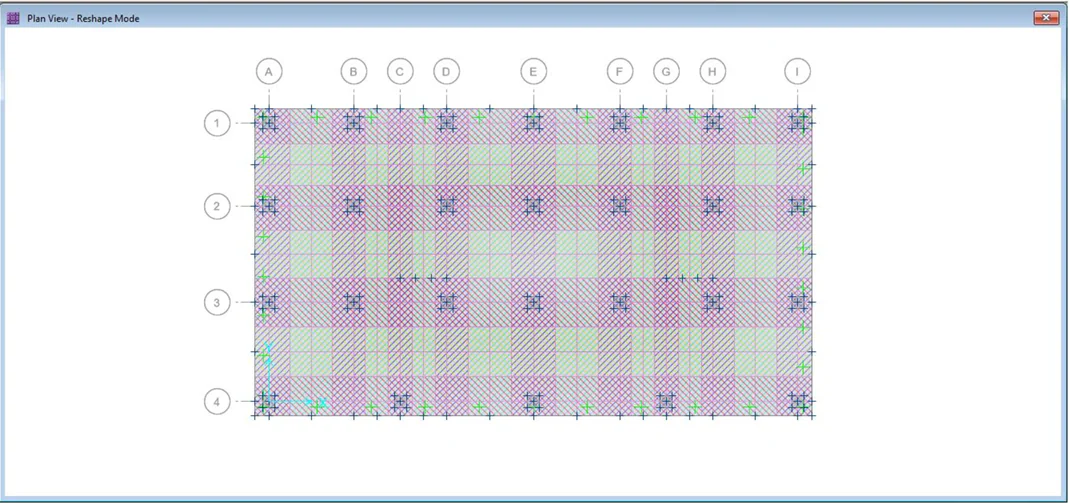The image size is (1070, 503).
Task: Select grid bubble G at top
Action: pos(666,72)
